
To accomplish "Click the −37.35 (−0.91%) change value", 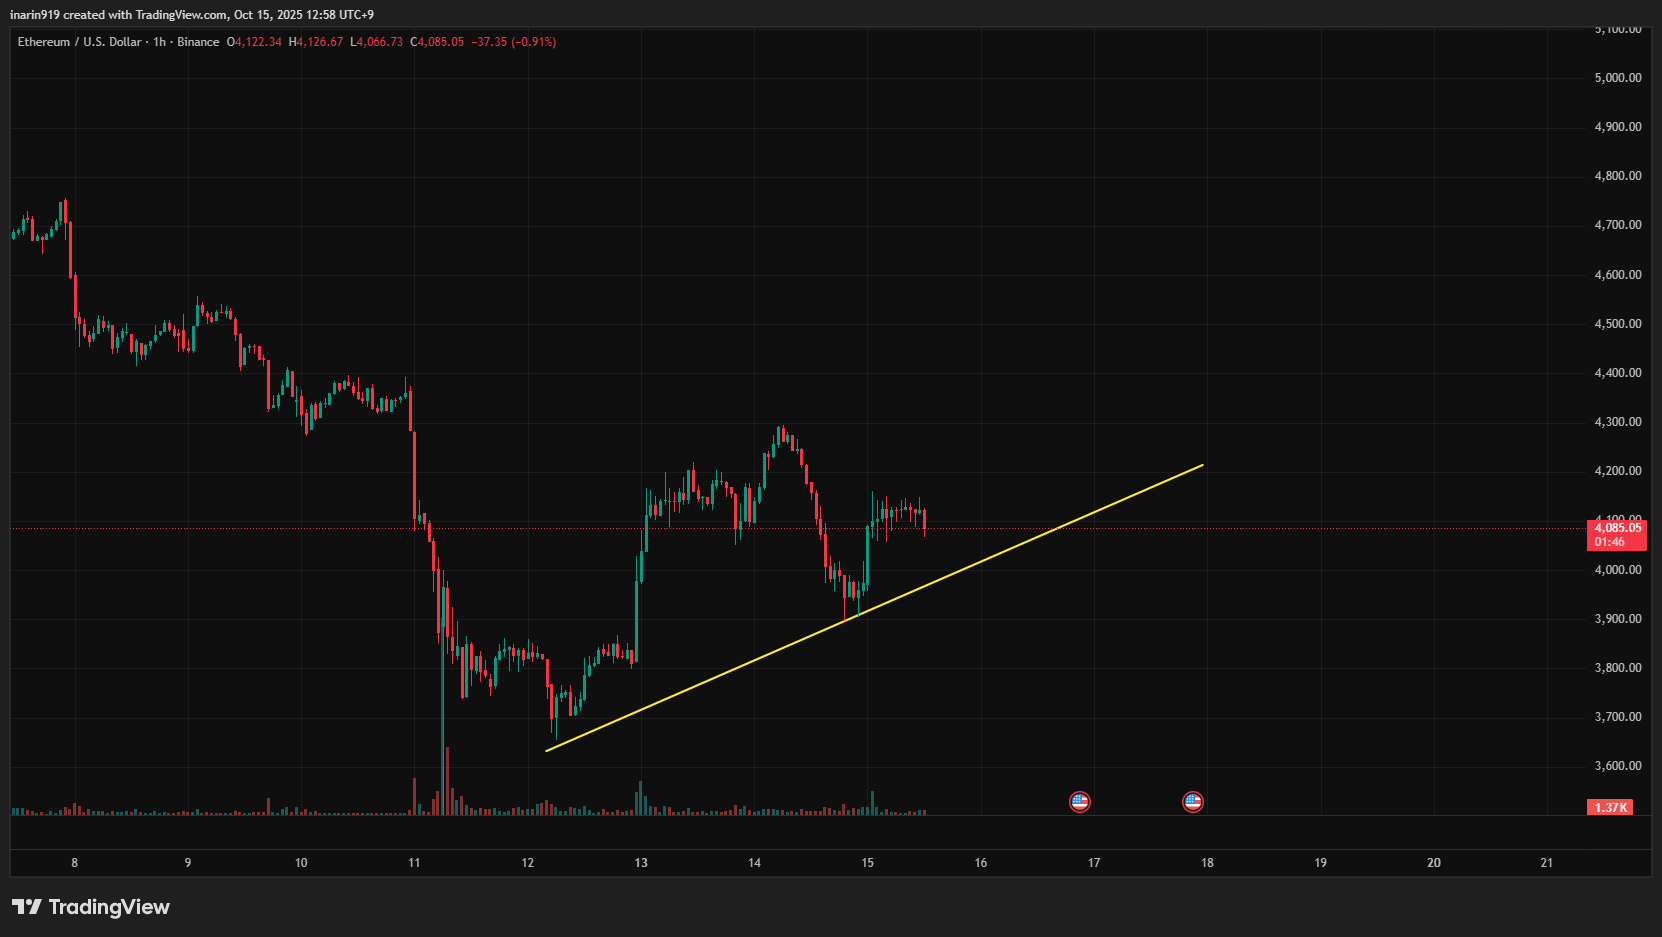I will (x=514, y=42).
